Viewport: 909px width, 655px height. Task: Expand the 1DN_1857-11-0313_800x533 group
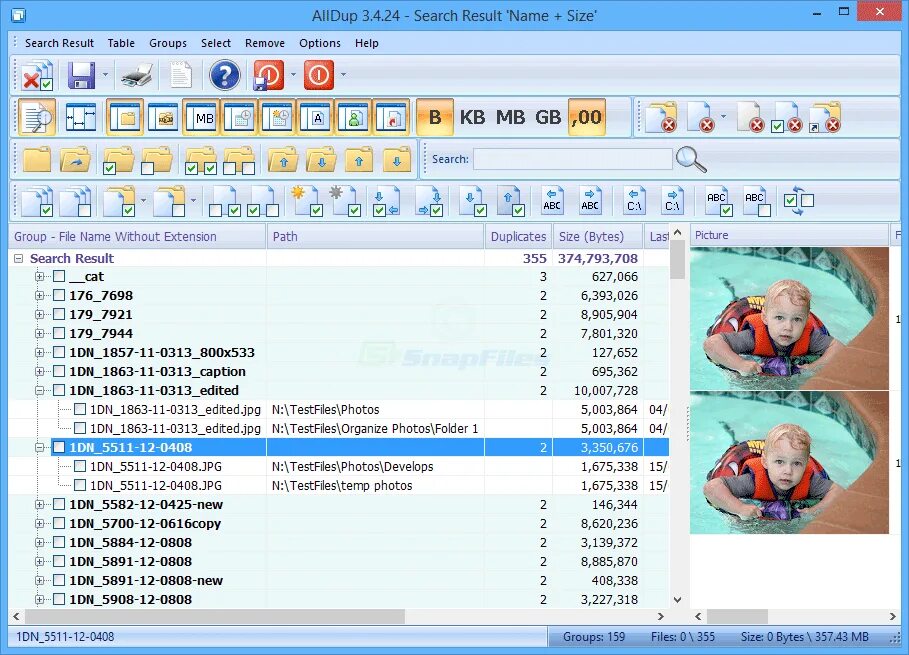click(x=39, y=352)
